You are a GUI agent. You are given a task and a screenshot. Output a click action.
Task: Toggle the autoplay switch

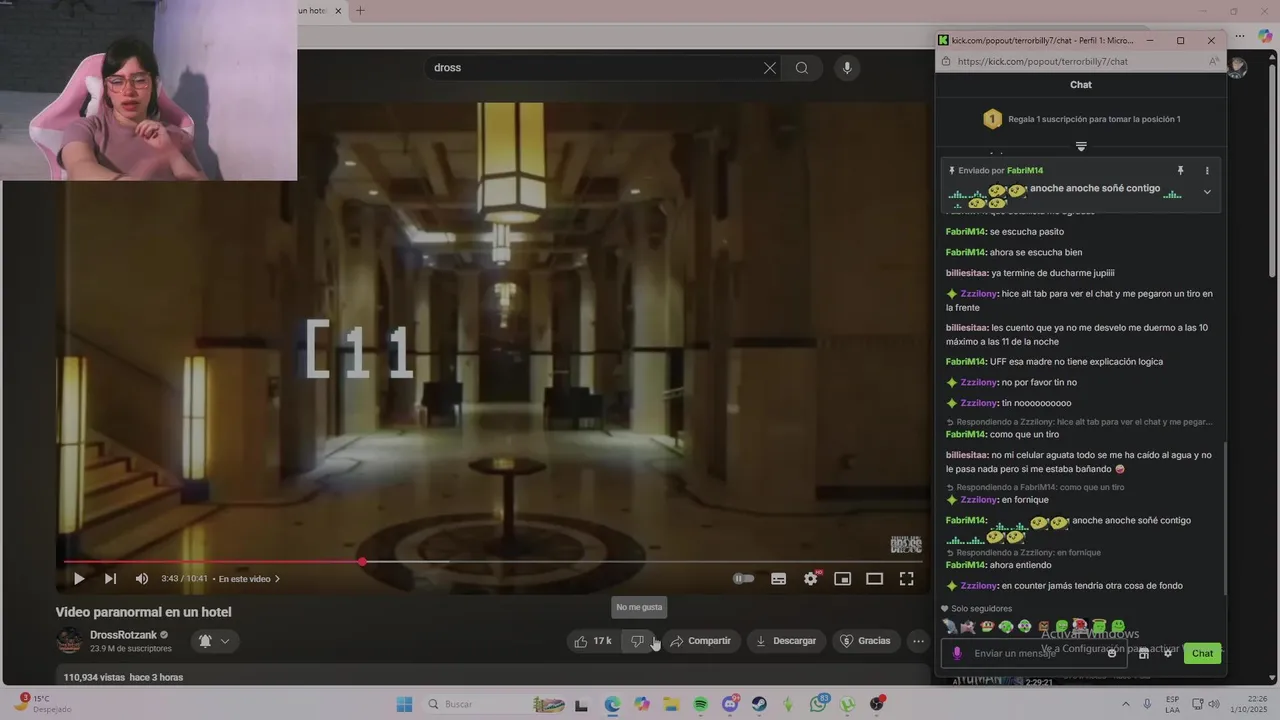coord(743,578)
